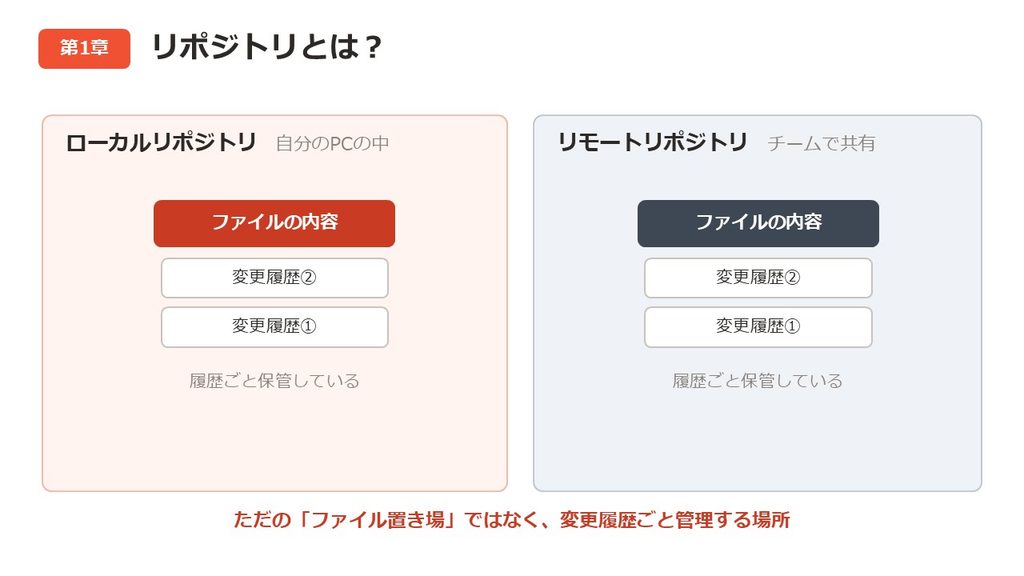Click the empty bottom area of the pink local panel
1024x576 pixels.
click(x=274, y=444)
